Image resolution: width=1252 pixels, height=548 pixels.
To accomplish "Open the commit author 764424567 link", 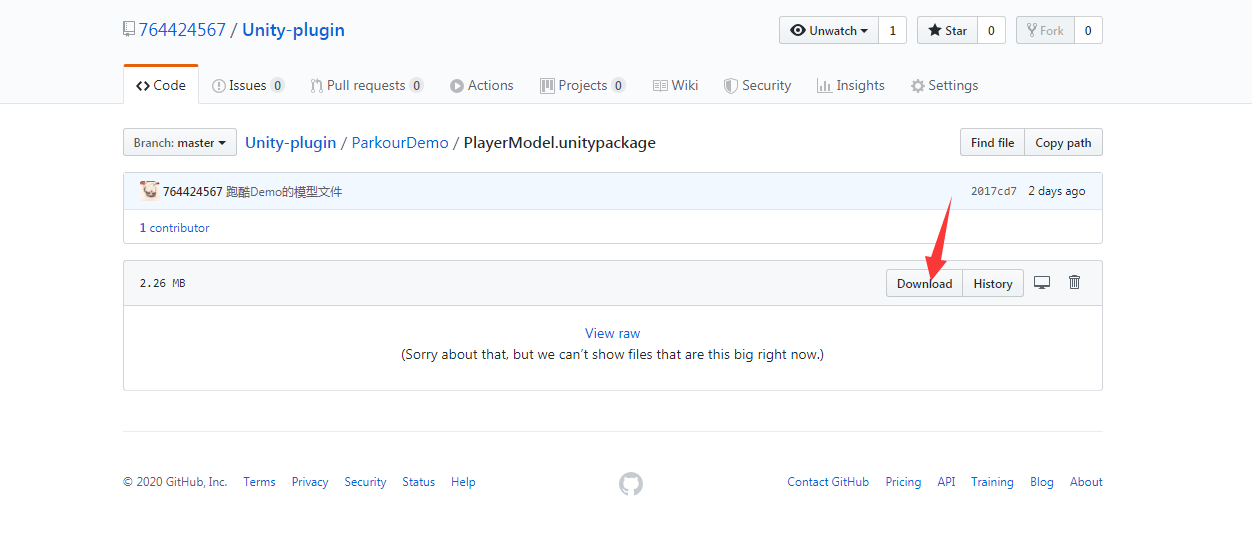I will [x=193, y=192].
